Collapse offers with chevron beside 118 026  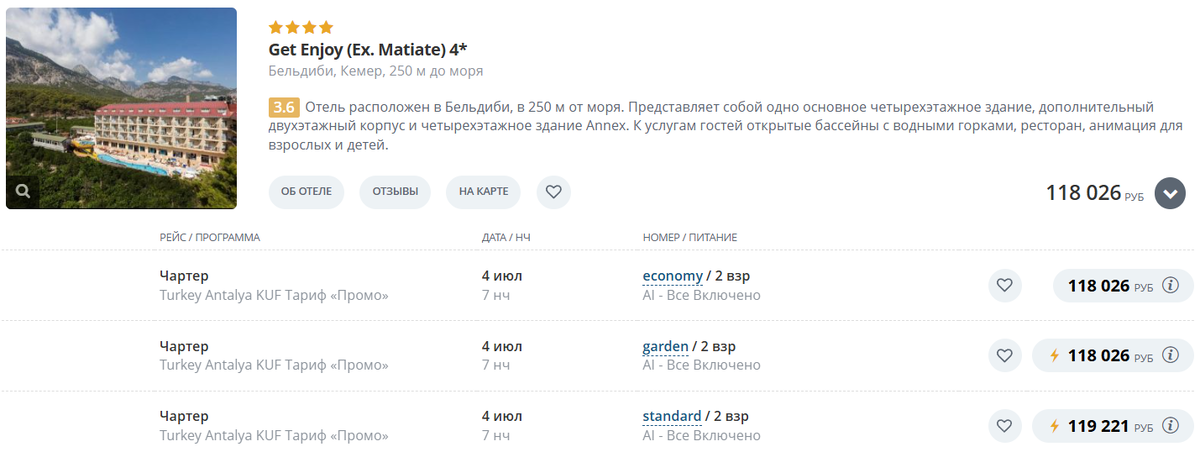click(1170, 193)
